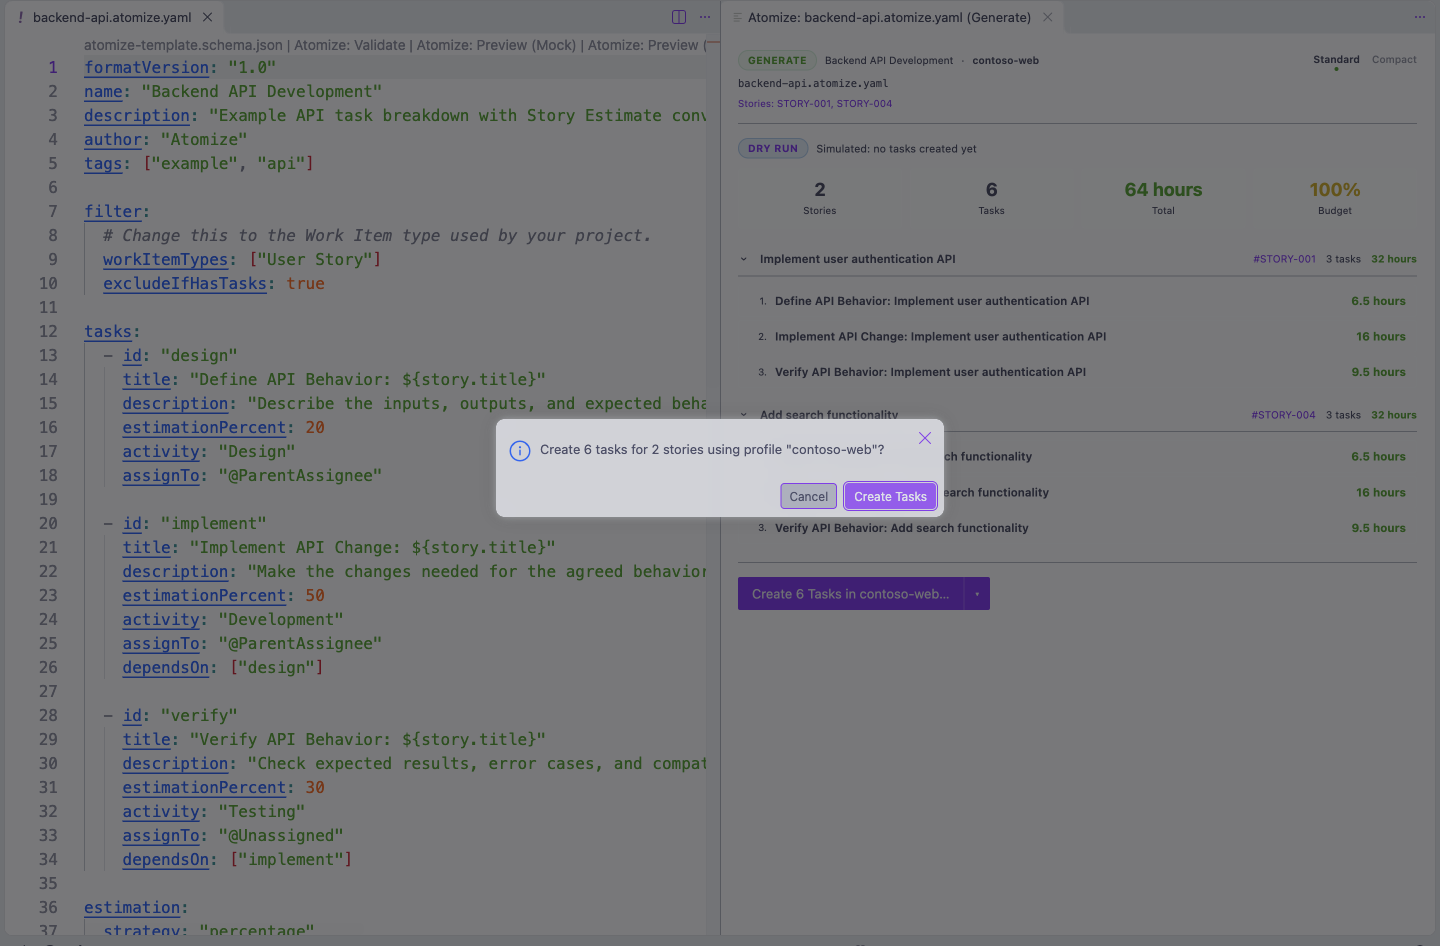Close the Atomize Generate tab

coord(1047,17)
